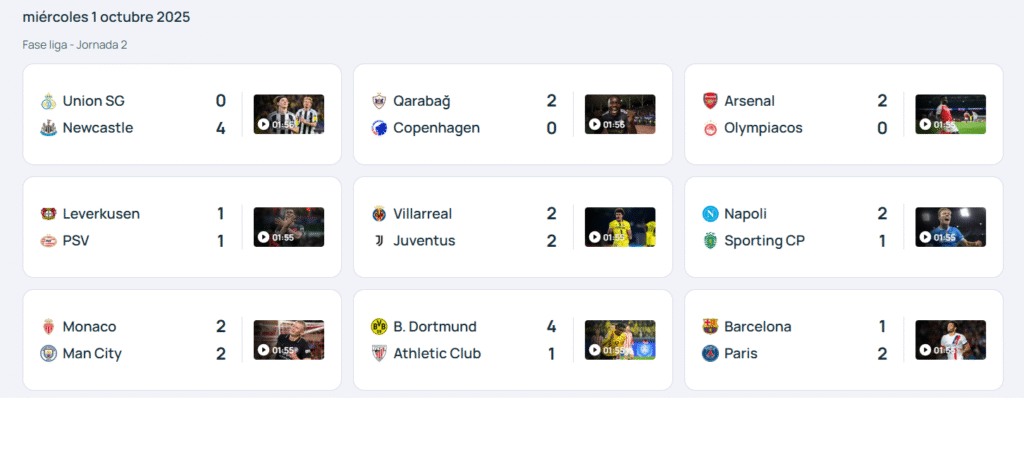
Task: Open the Villarreal team name link
Action: coord(422,214)
